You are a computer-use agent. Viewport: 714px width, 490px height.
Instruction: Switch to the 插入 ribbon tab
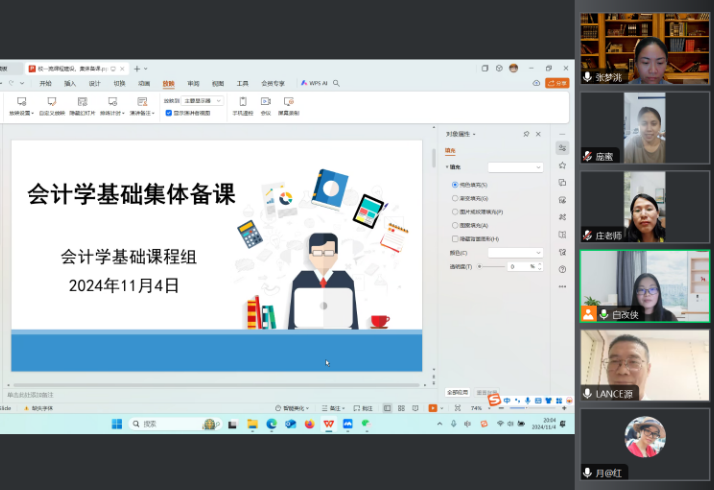tap(70, 84)
